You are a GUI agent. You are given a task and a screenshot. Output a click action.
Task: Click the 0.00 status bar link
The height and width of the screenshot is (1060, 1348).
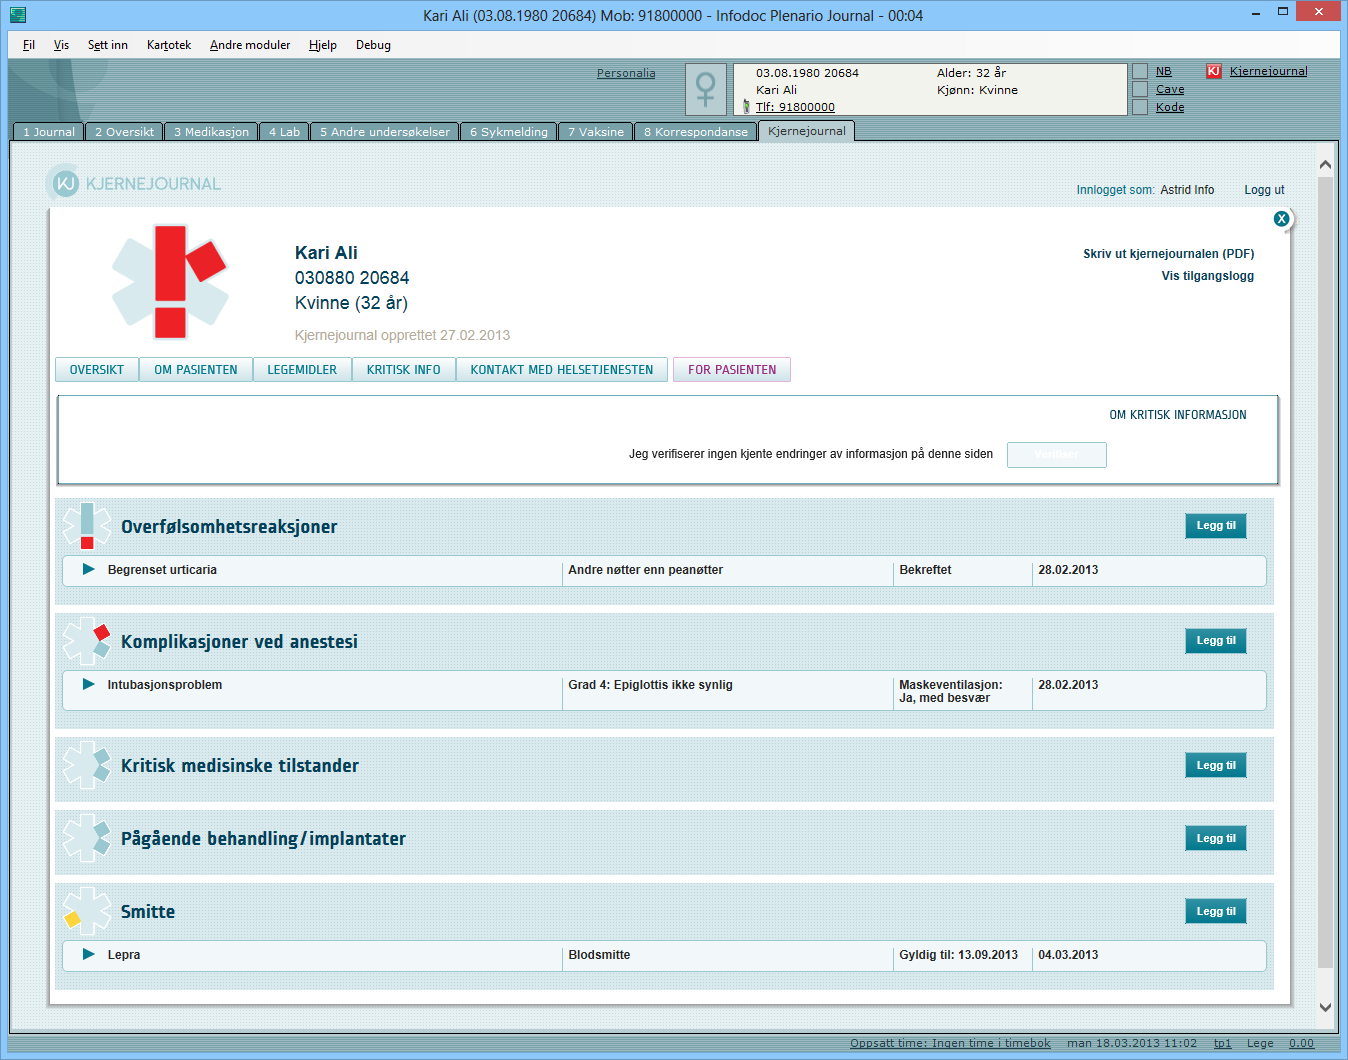click(x=1301, y=1043)
